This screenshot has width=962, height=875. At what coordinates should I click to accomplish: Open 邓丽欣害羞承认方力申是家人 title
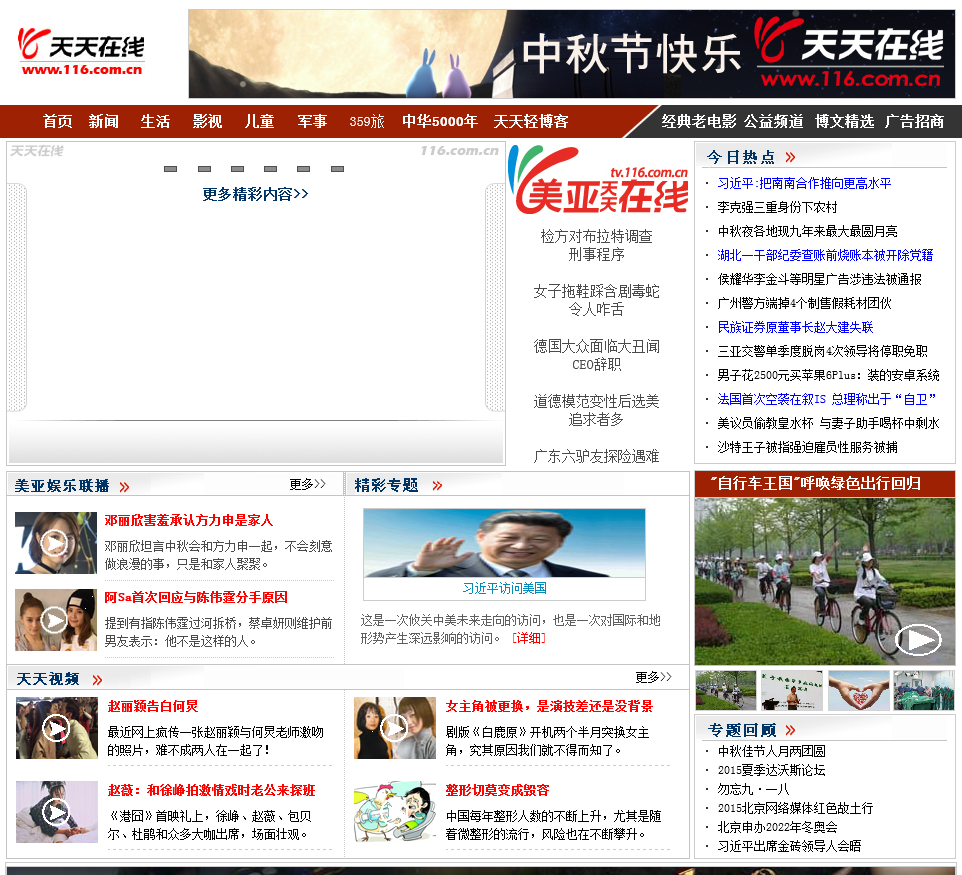pos(189,520)
